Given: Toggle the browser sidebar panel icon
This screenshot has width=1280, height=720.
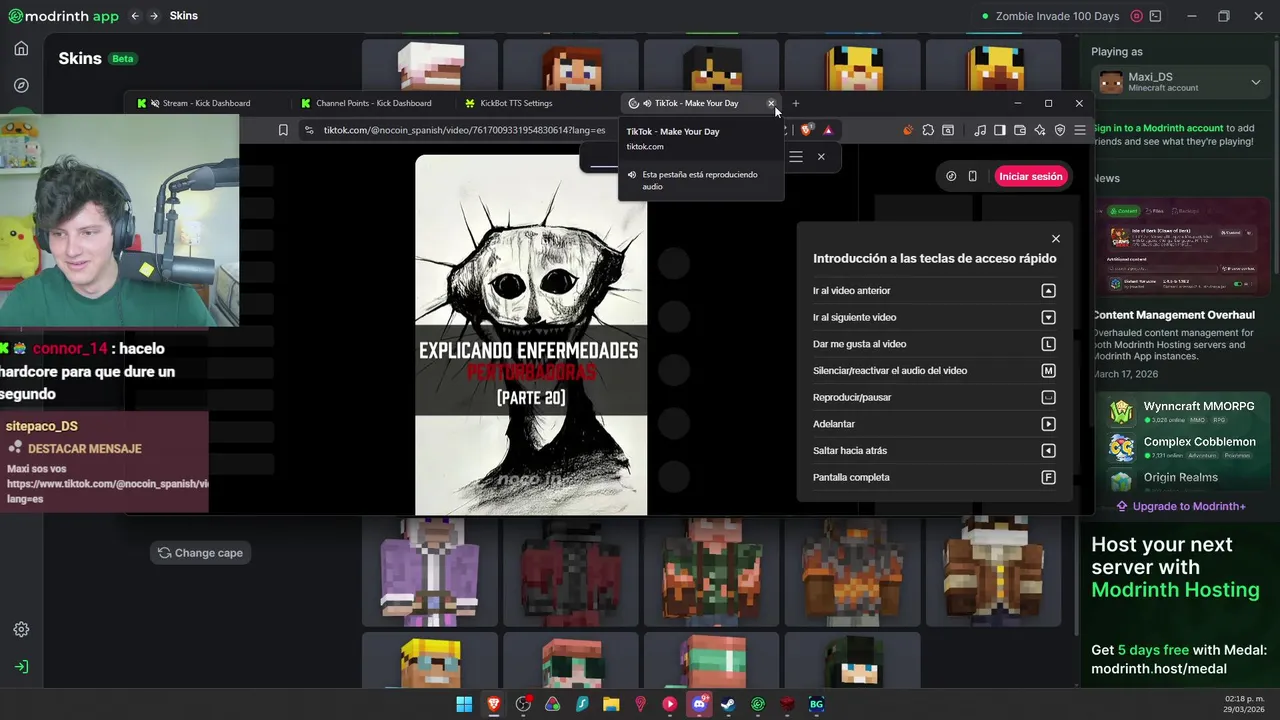Looking at the screenshot, I should (x=1000, y=130).
